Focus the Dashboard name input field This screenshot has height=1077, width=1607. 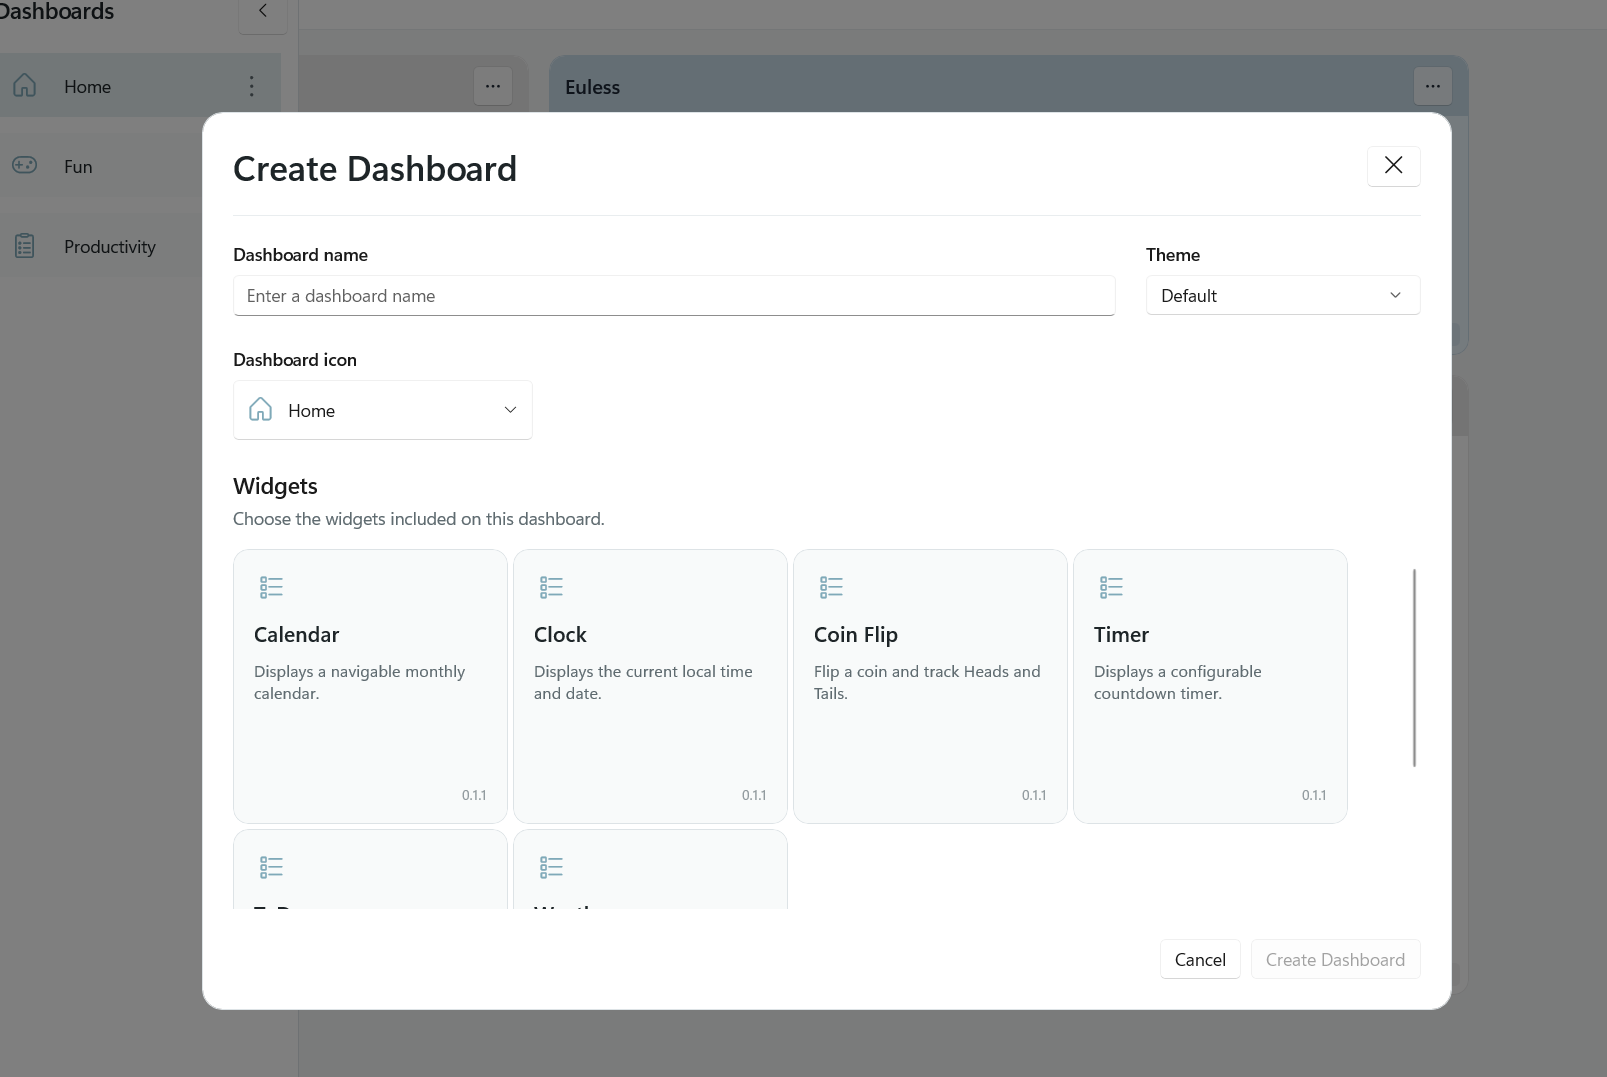(x=674, y=296)
